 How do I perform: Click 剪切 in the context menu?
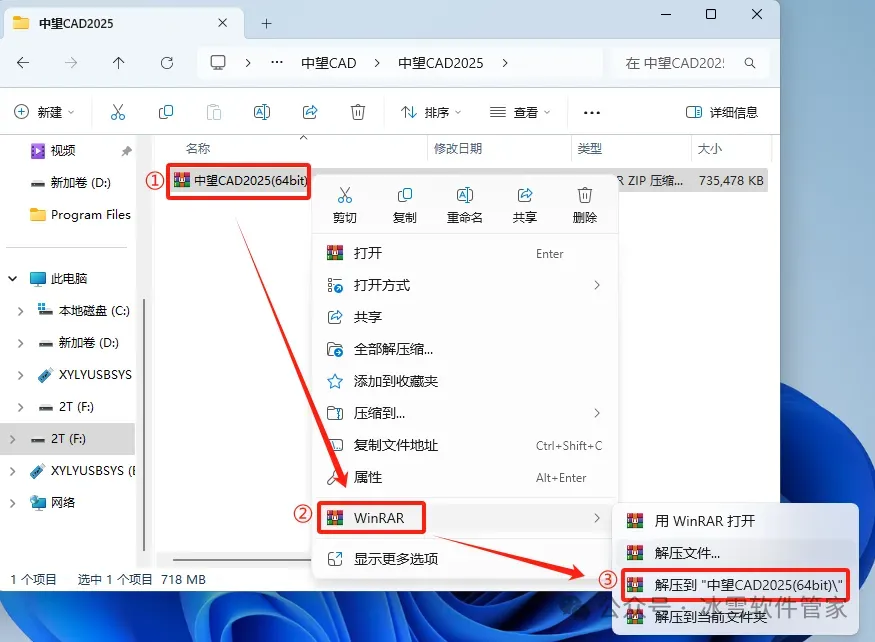point(344,205)
